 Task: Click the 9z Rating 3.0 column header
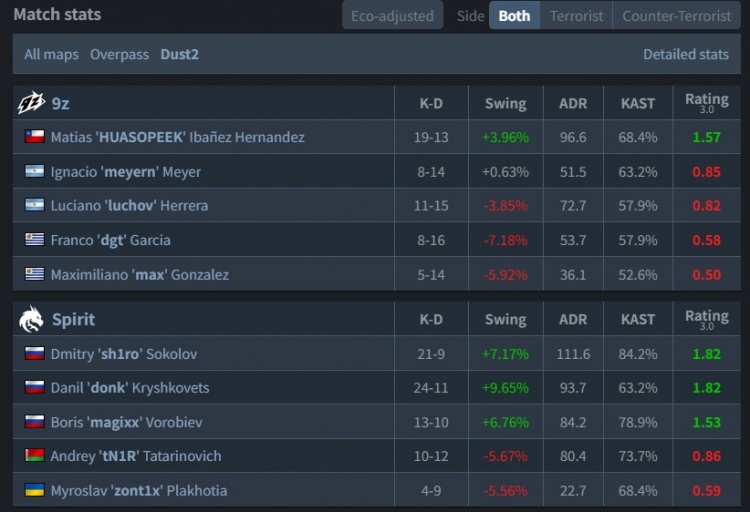(x=706, y=103)
